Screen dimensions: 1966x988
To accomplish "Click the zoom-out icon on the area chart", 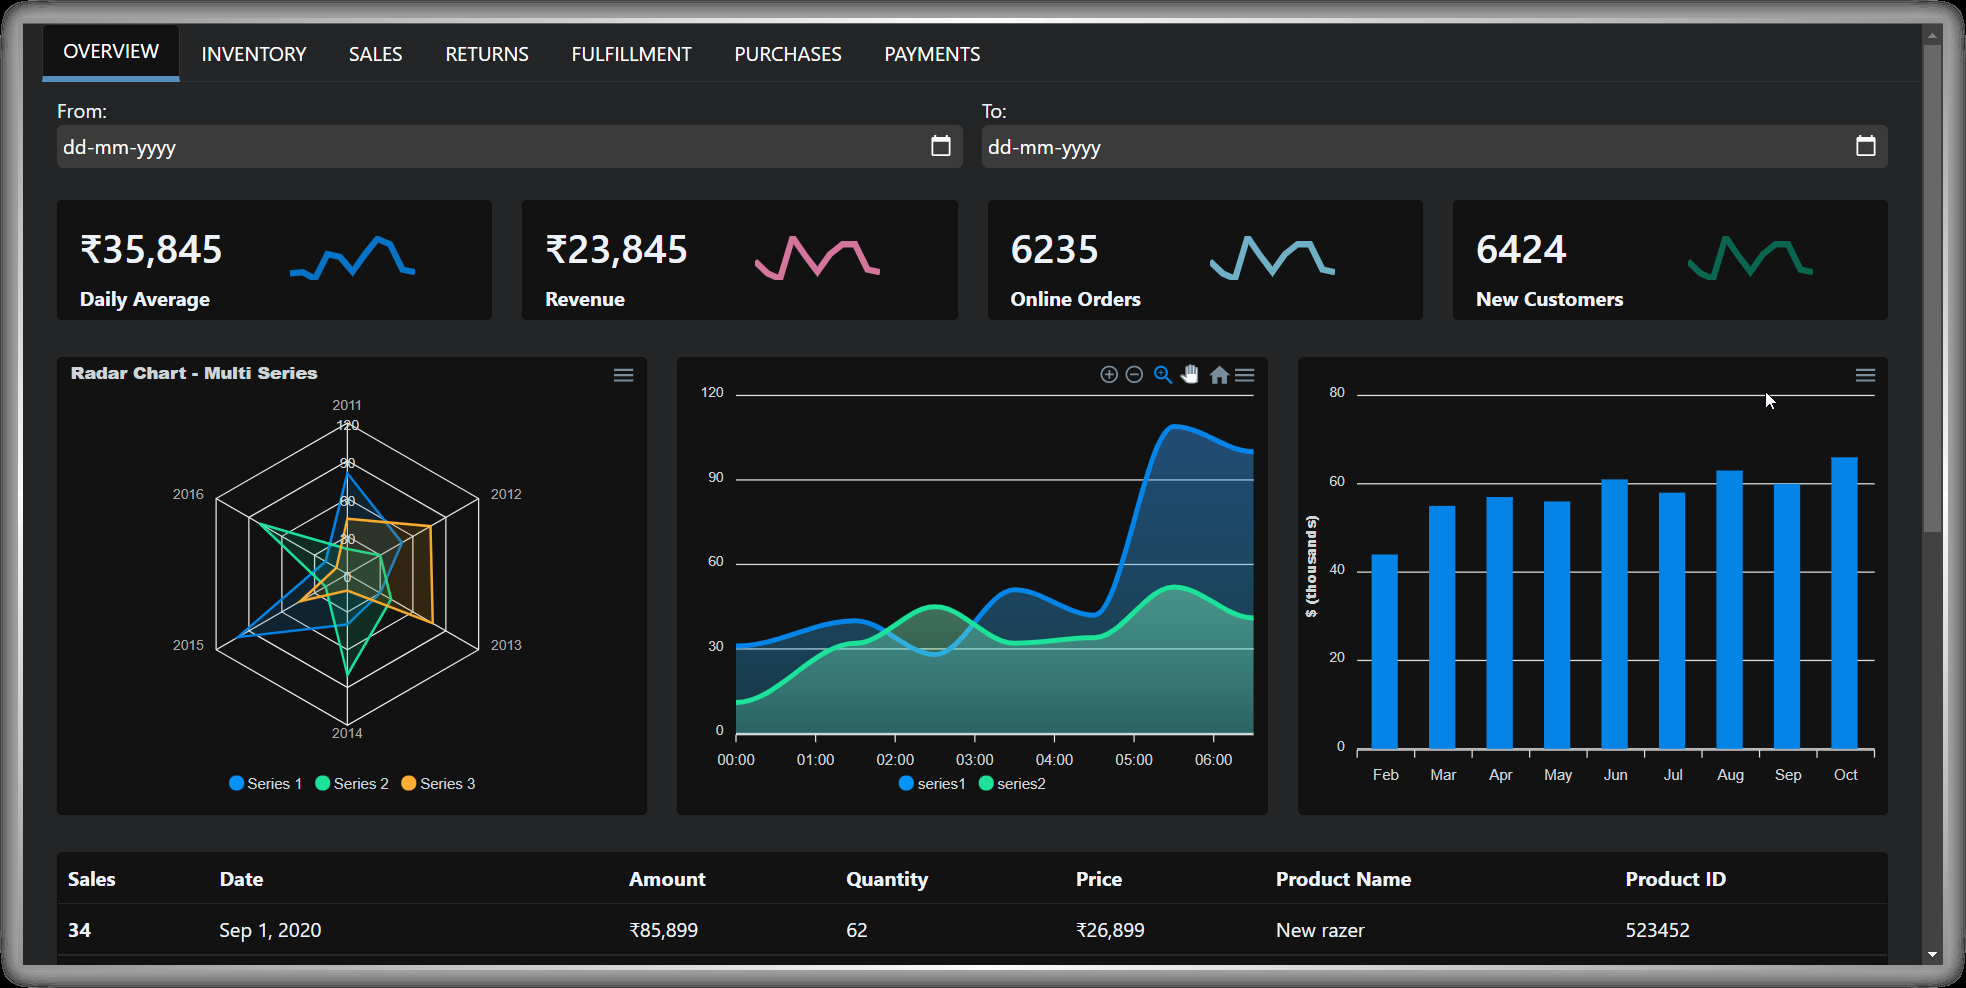I will [x=1134, y=374].
